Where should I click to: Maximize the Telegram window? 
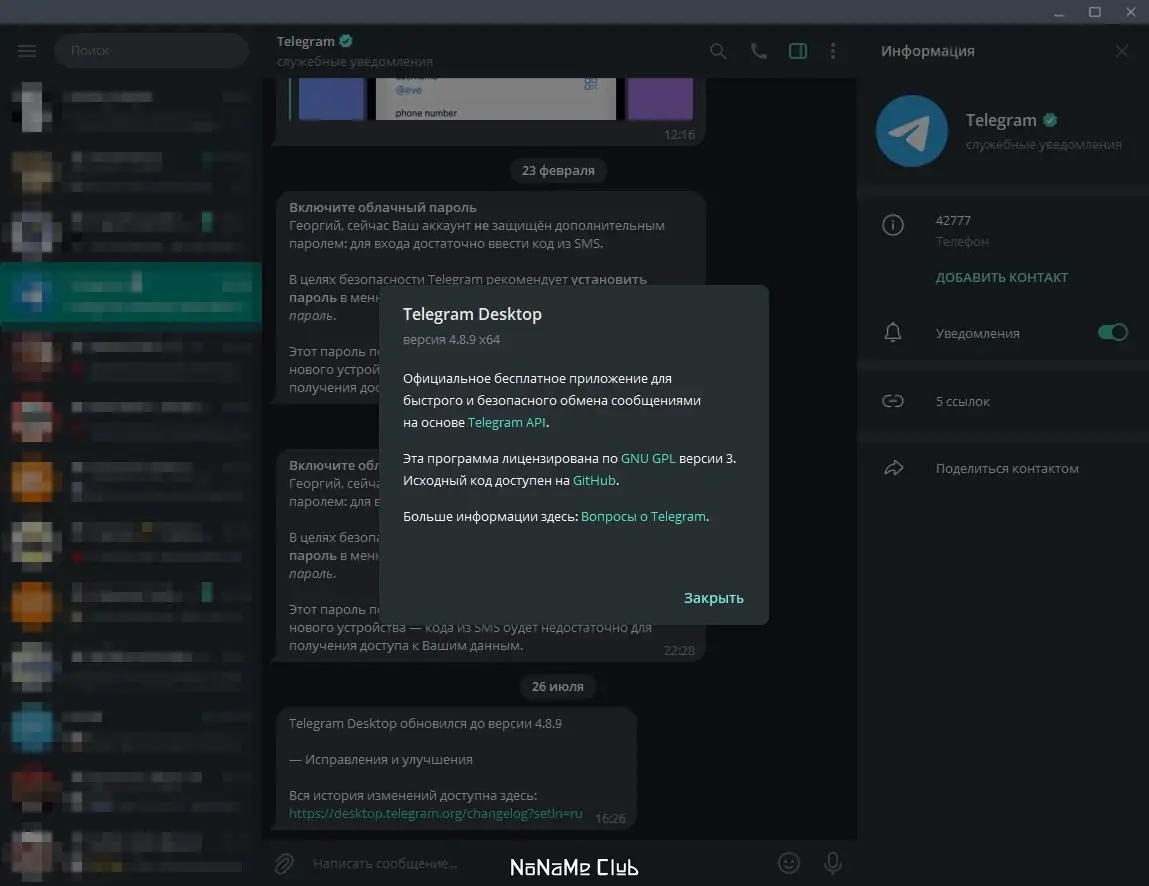click(x=1095, y=12)
